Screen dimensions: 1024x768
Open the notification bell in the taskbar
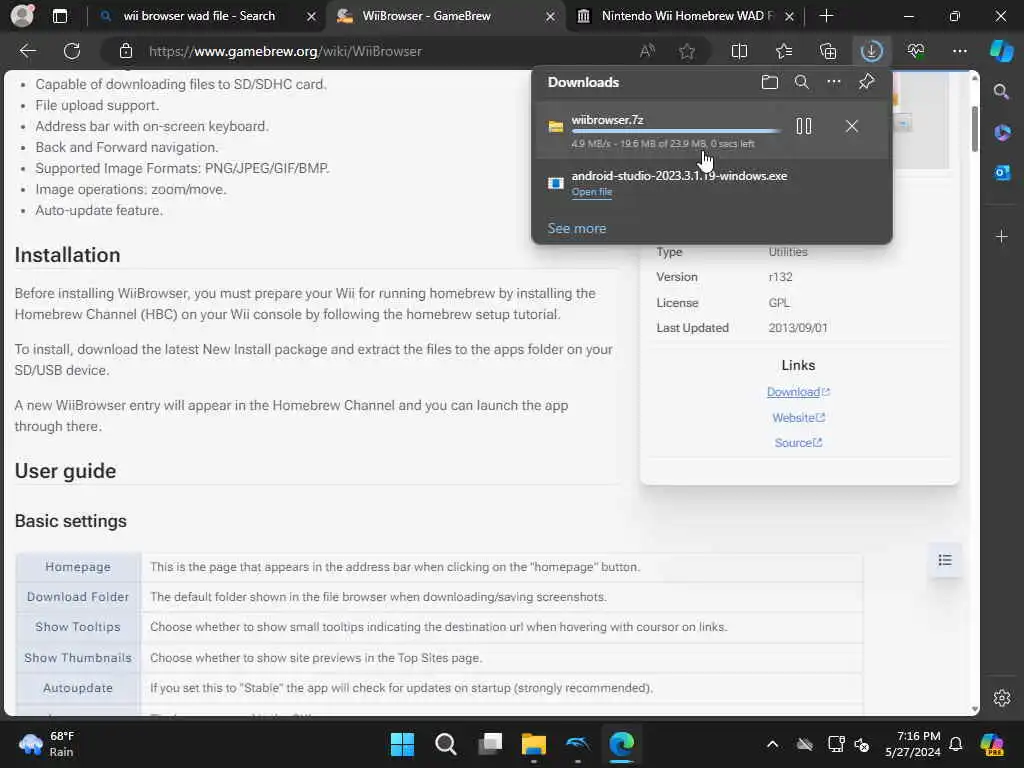(x=955, y=744)
